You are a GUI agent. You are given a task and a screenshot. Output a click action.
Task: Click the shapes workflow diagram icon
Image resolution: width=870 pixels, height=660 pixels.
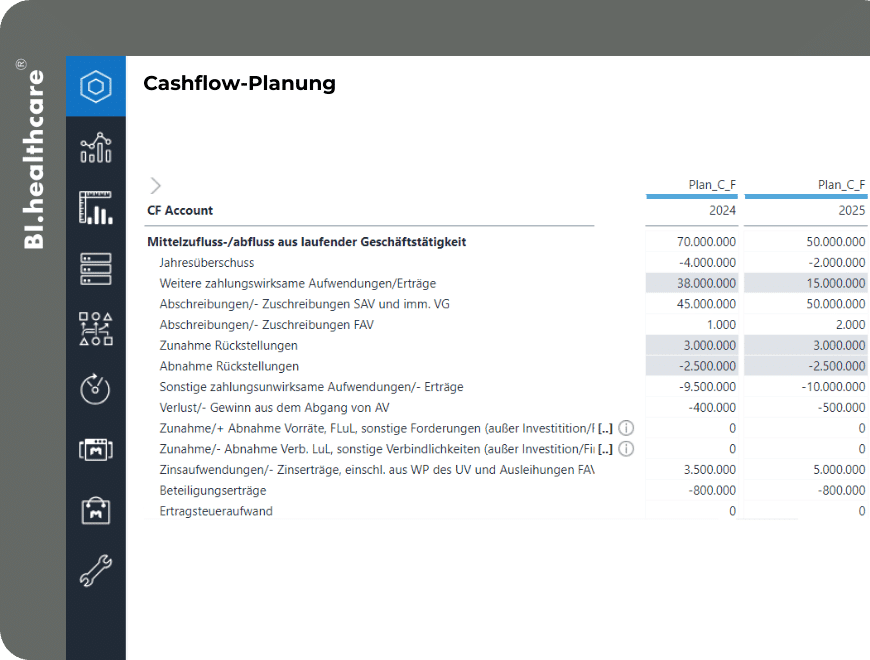96,329
